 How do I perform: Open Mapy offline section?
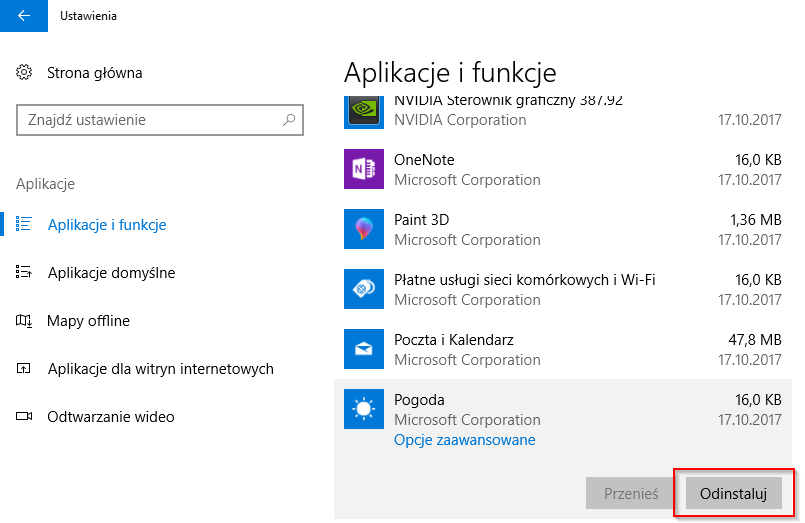coord(88,321)
